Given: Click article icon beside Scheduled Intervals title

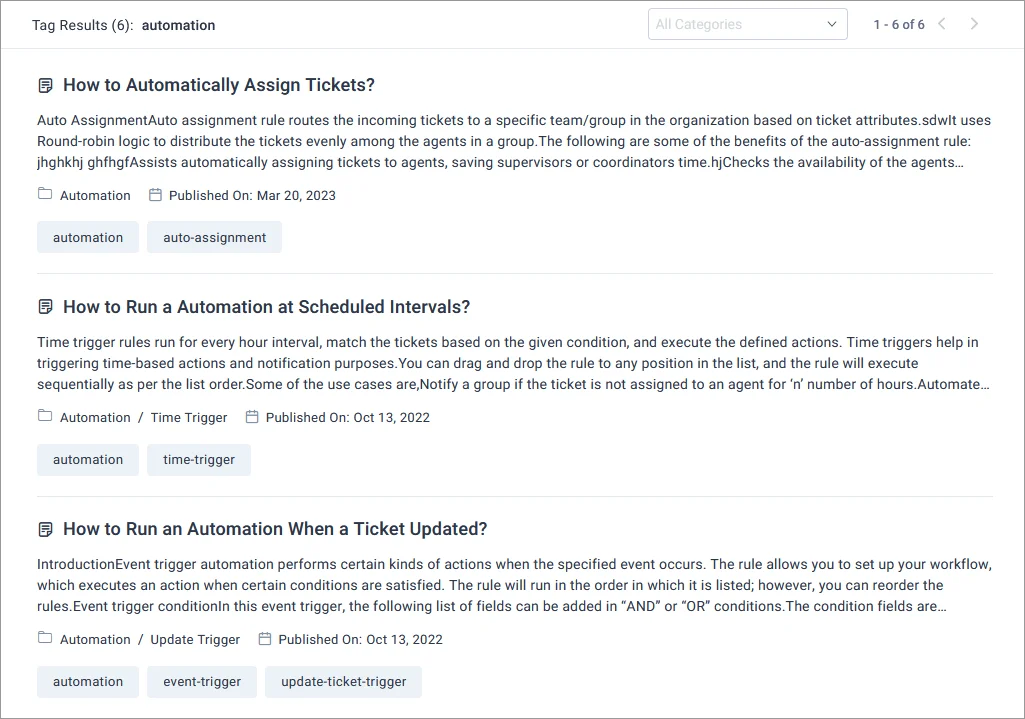Looking at the screenshot, I should coord(45,308).
